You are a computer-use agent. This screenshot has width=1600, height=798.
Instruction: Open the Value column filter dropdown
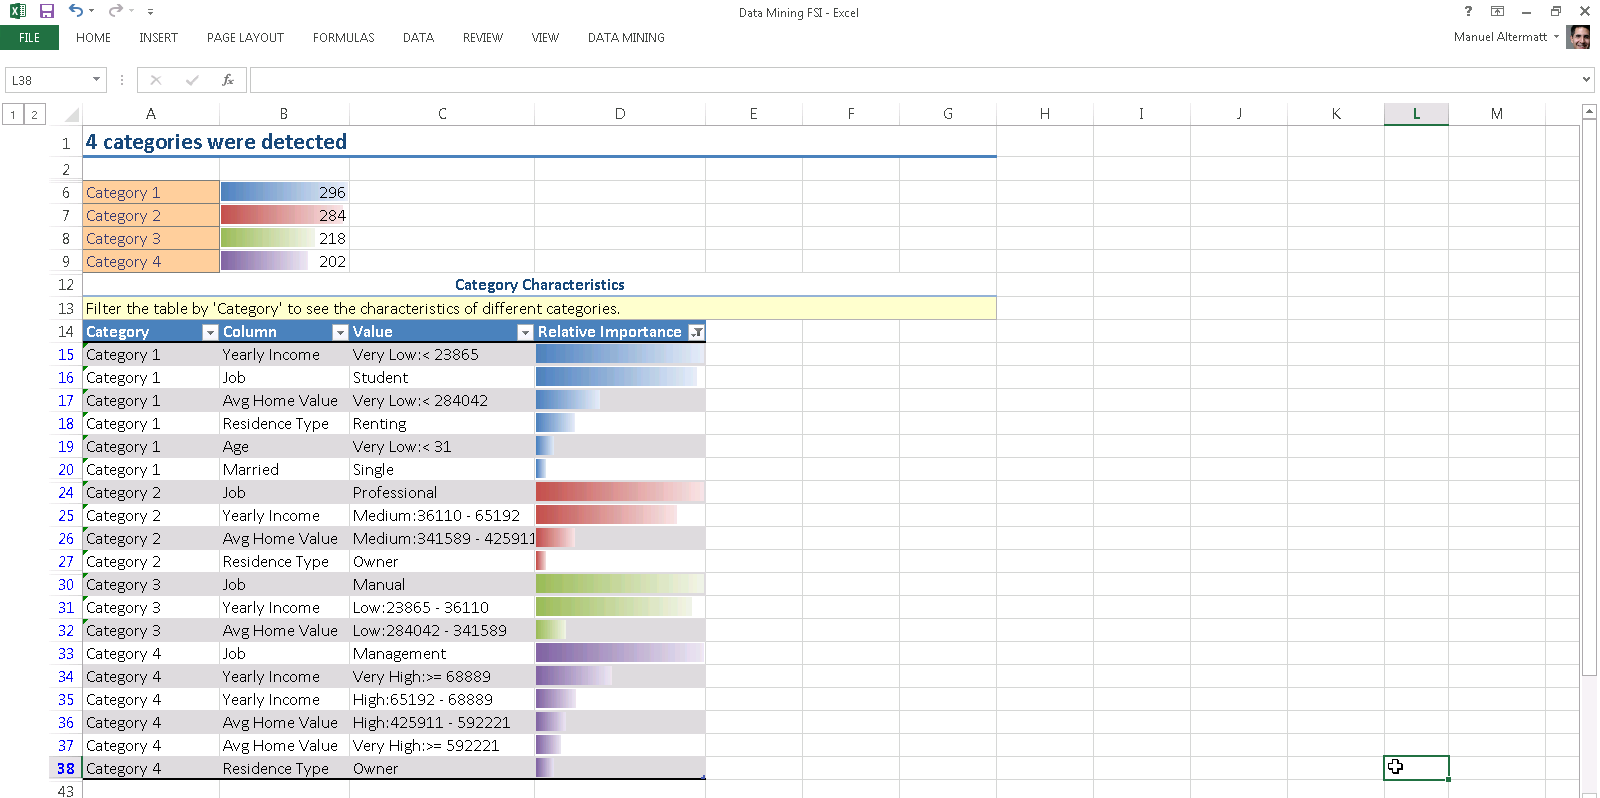tap(524, 332)
